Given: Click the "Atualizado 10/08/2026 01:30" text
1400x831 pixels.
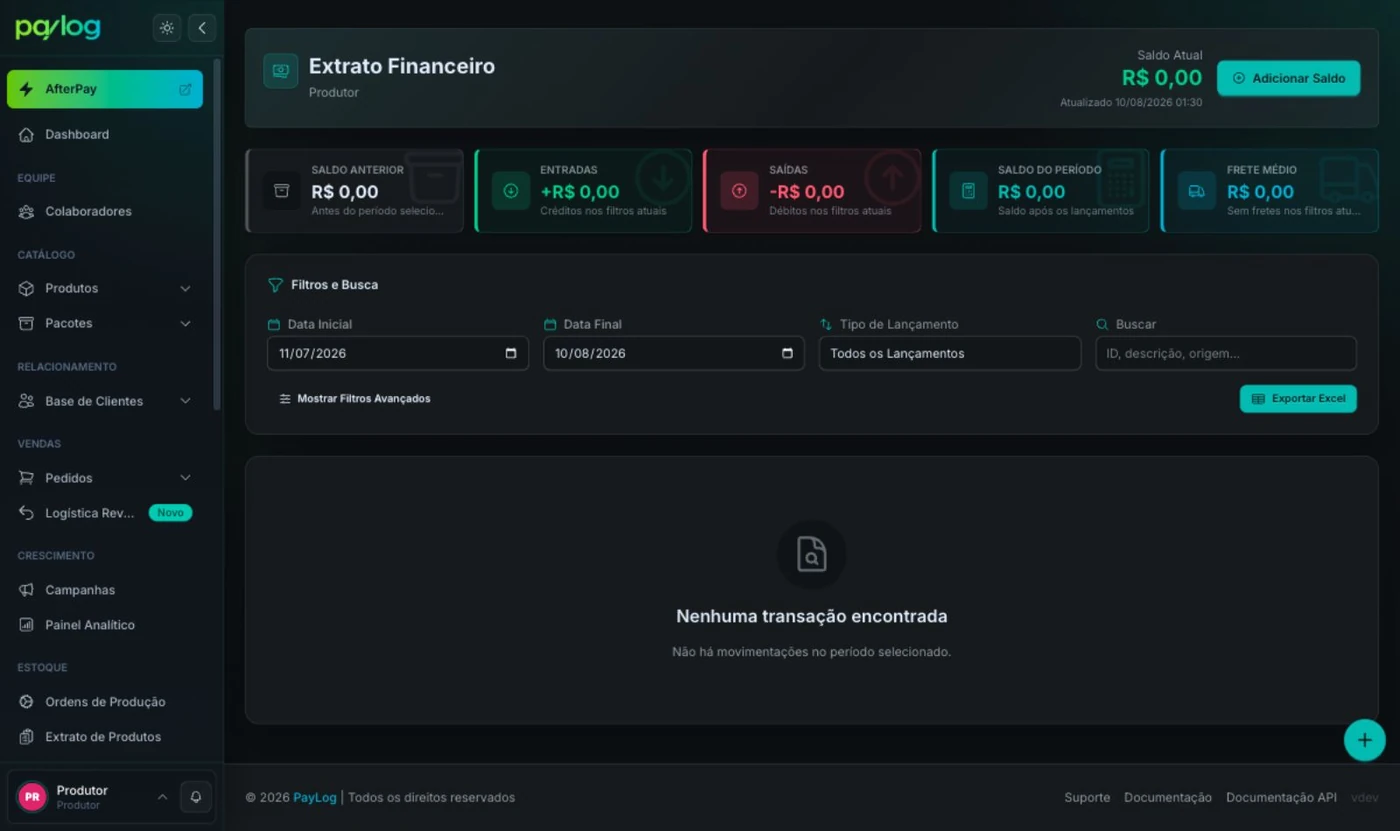Looking at the screenshot, I should pyautogui.click(x=1131, y=102).
